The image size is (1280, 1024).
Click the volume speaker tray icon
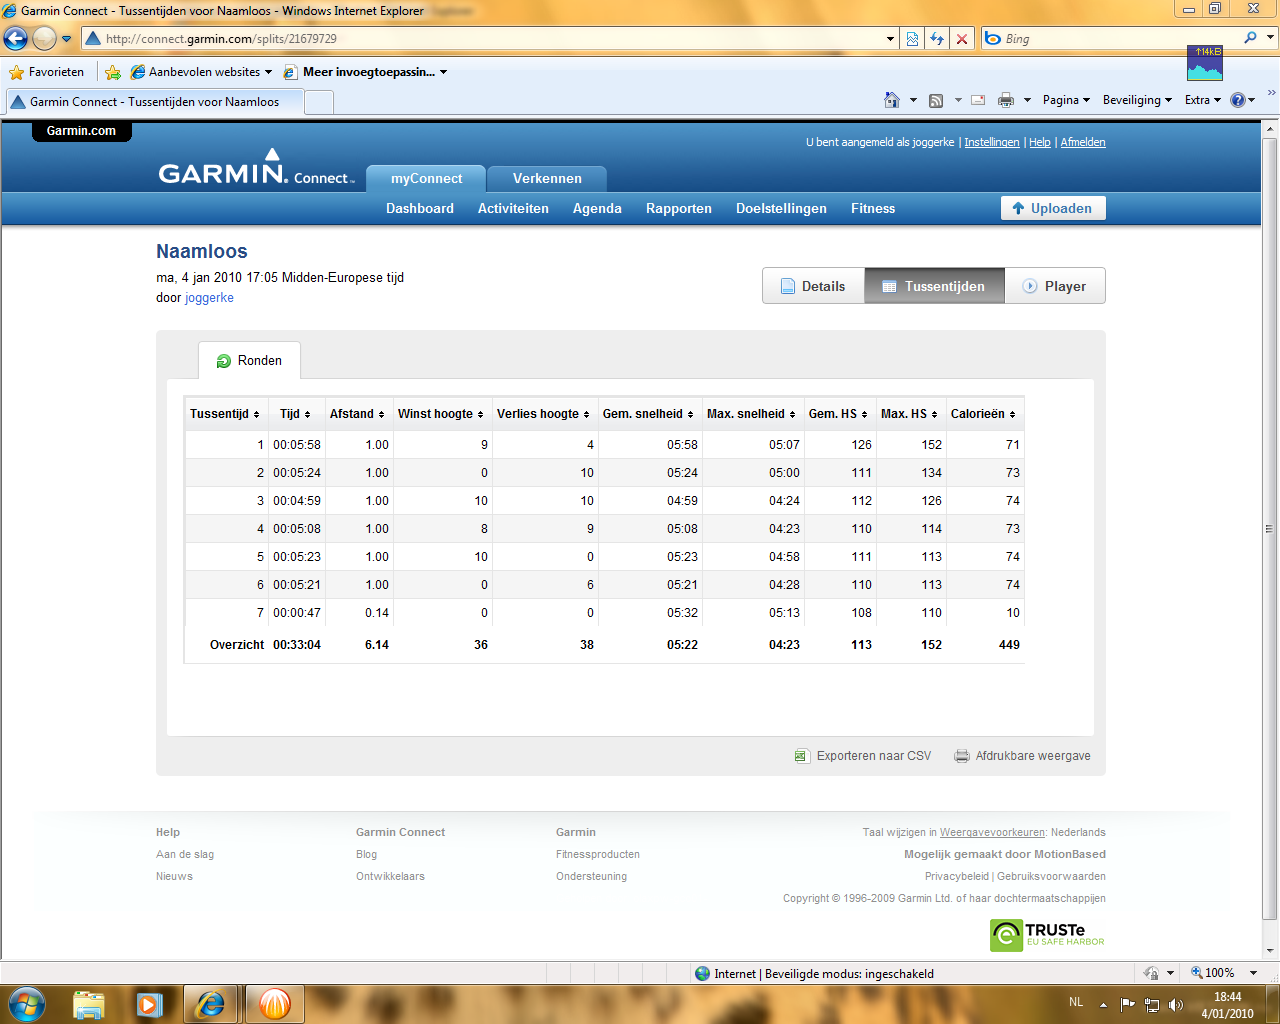tap(1176, 1004)
